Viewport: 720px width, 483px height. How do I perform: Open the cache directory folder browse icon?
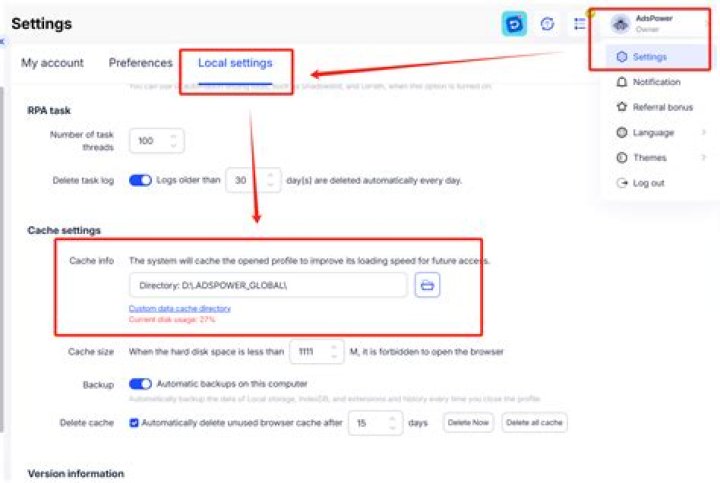[427, 285]
